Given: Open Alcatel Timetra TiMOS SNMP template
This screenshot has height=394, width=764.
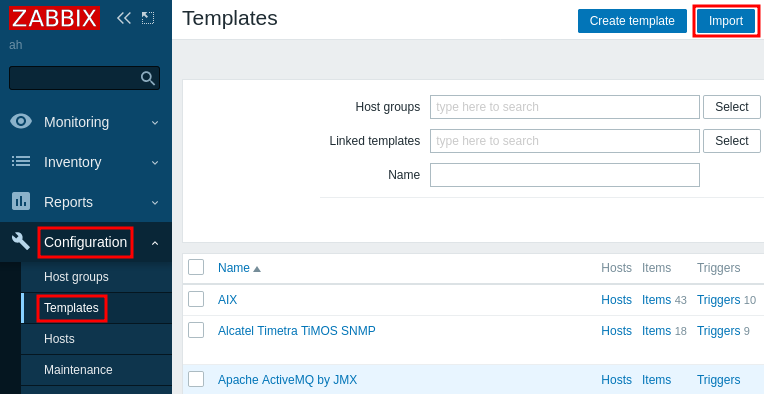Looking at the screenshot, I should (x=297, y=331).
